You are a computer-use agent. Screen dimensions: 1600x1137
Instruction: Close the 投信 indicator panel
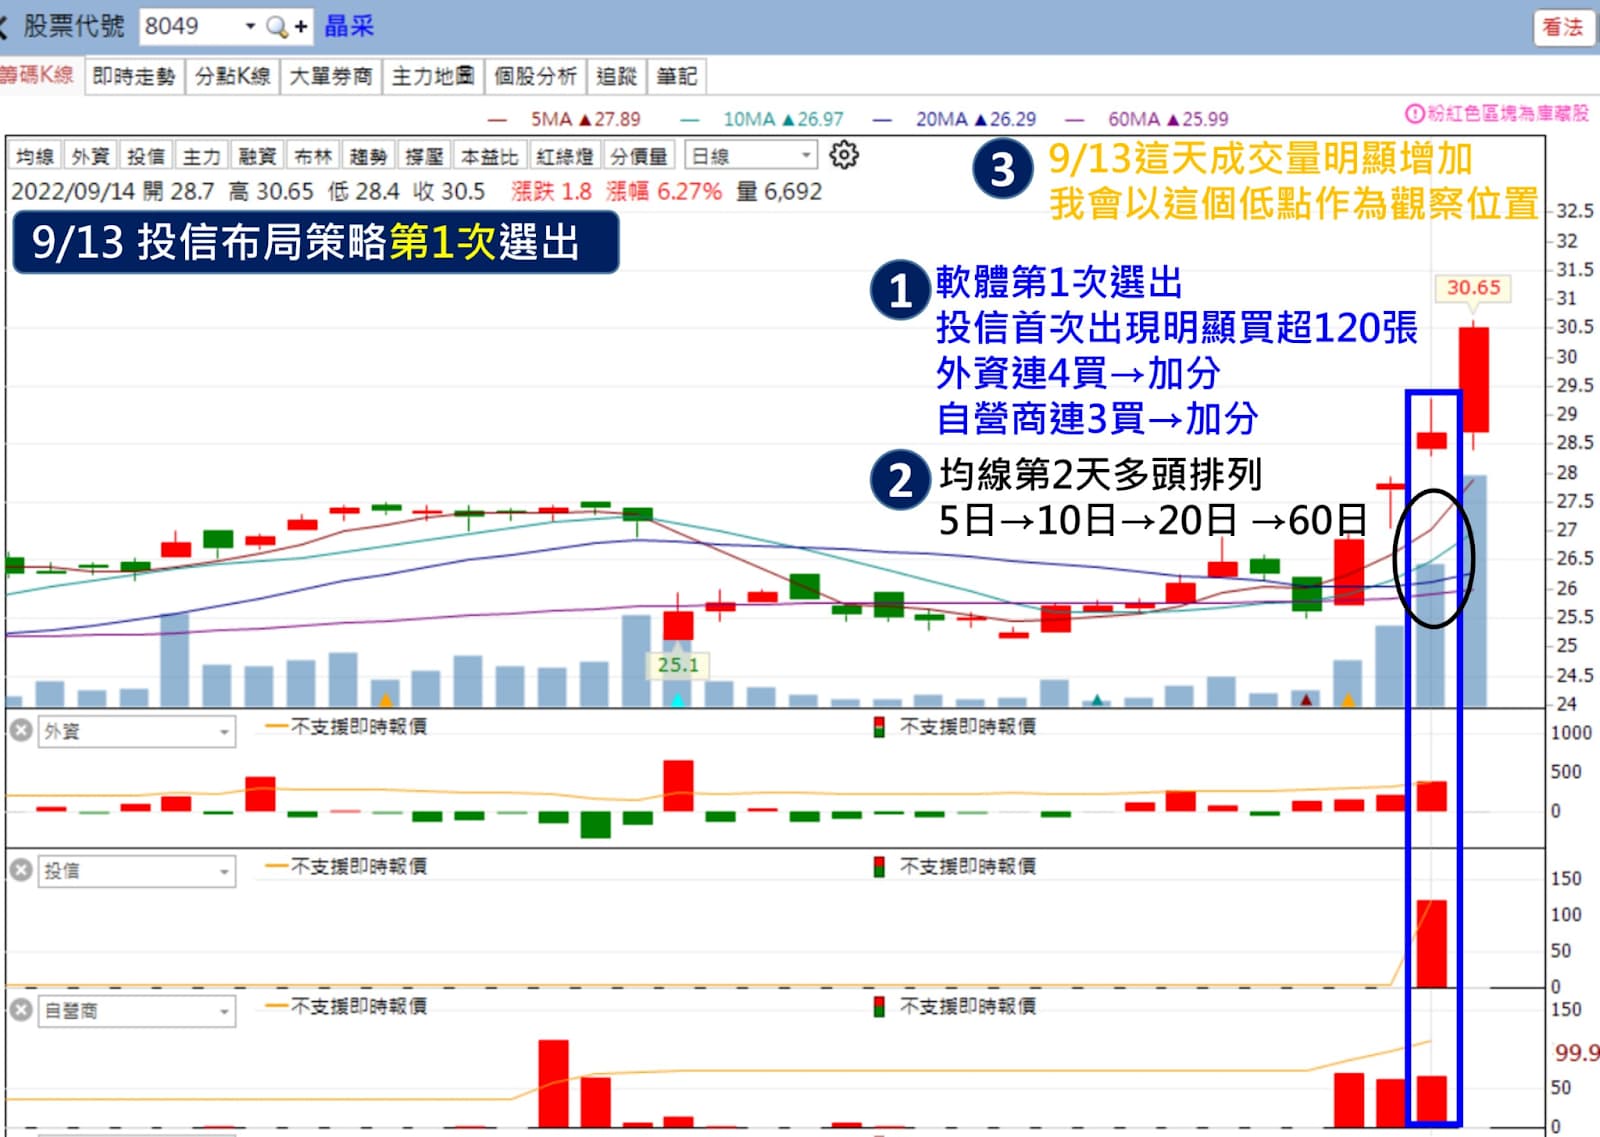20,871
